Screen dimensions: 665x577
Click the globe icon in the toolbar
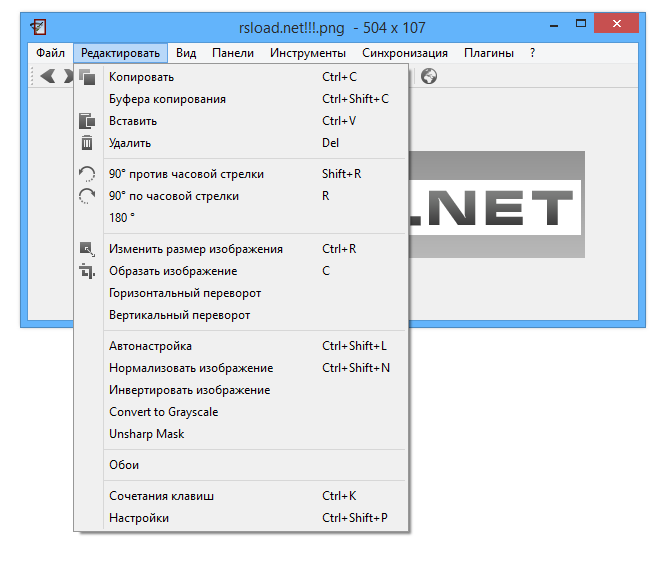coord(429,76)
